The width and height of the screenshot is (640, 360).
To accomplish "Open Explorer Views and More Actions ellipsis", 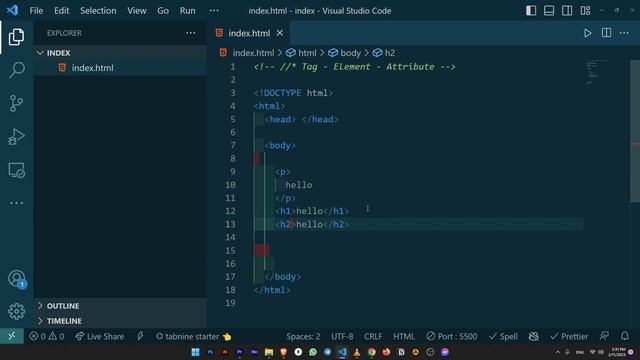I will [191, 33].
